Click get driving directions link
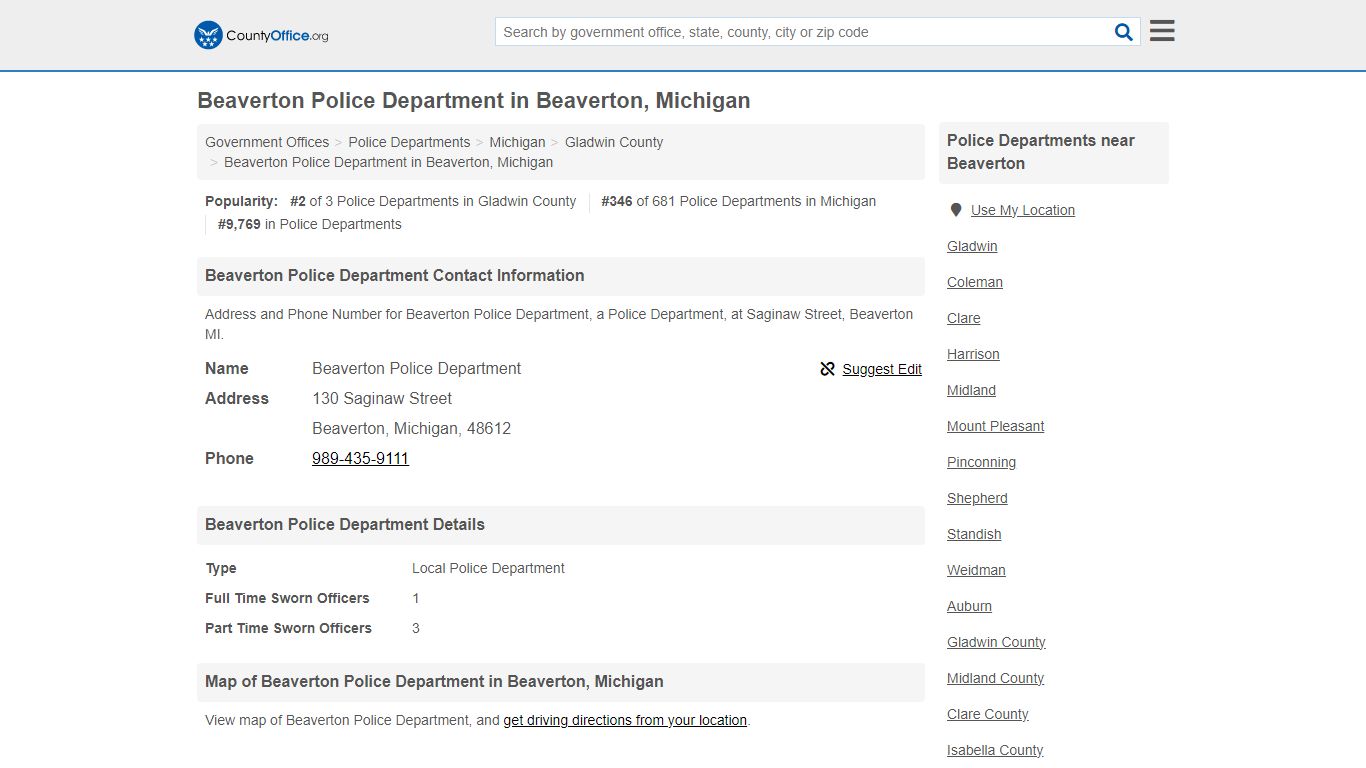 (x=625, y=720)
